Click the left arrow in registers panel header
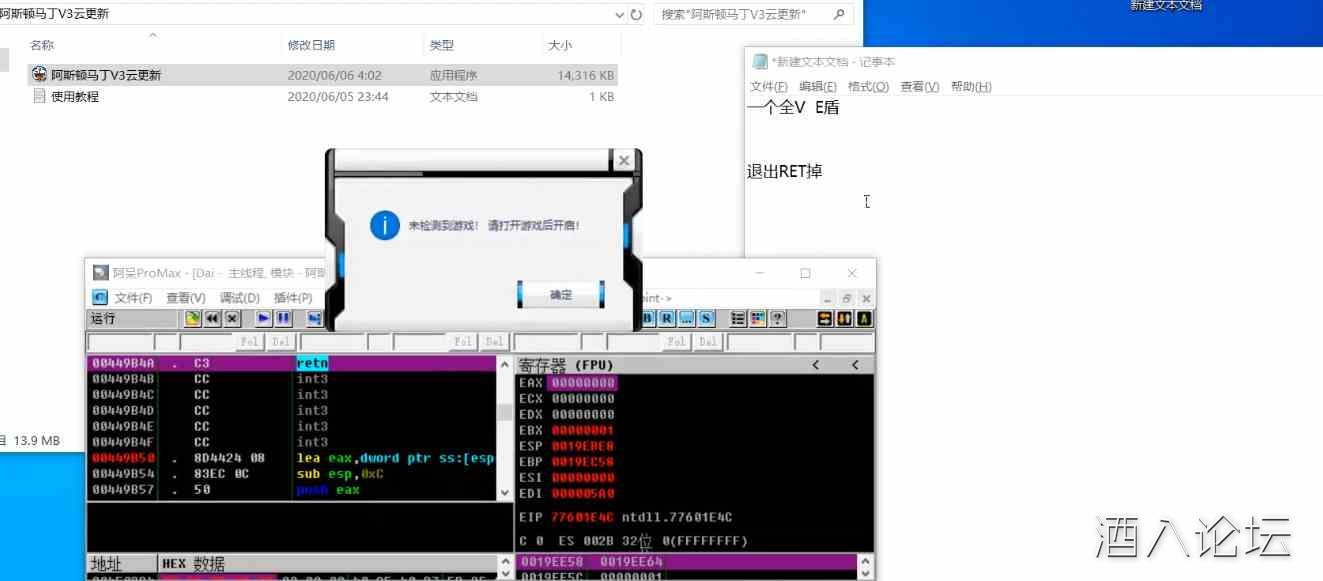Image resolution: width=1323 pixels, height=581 pixels. coord(816,365)
